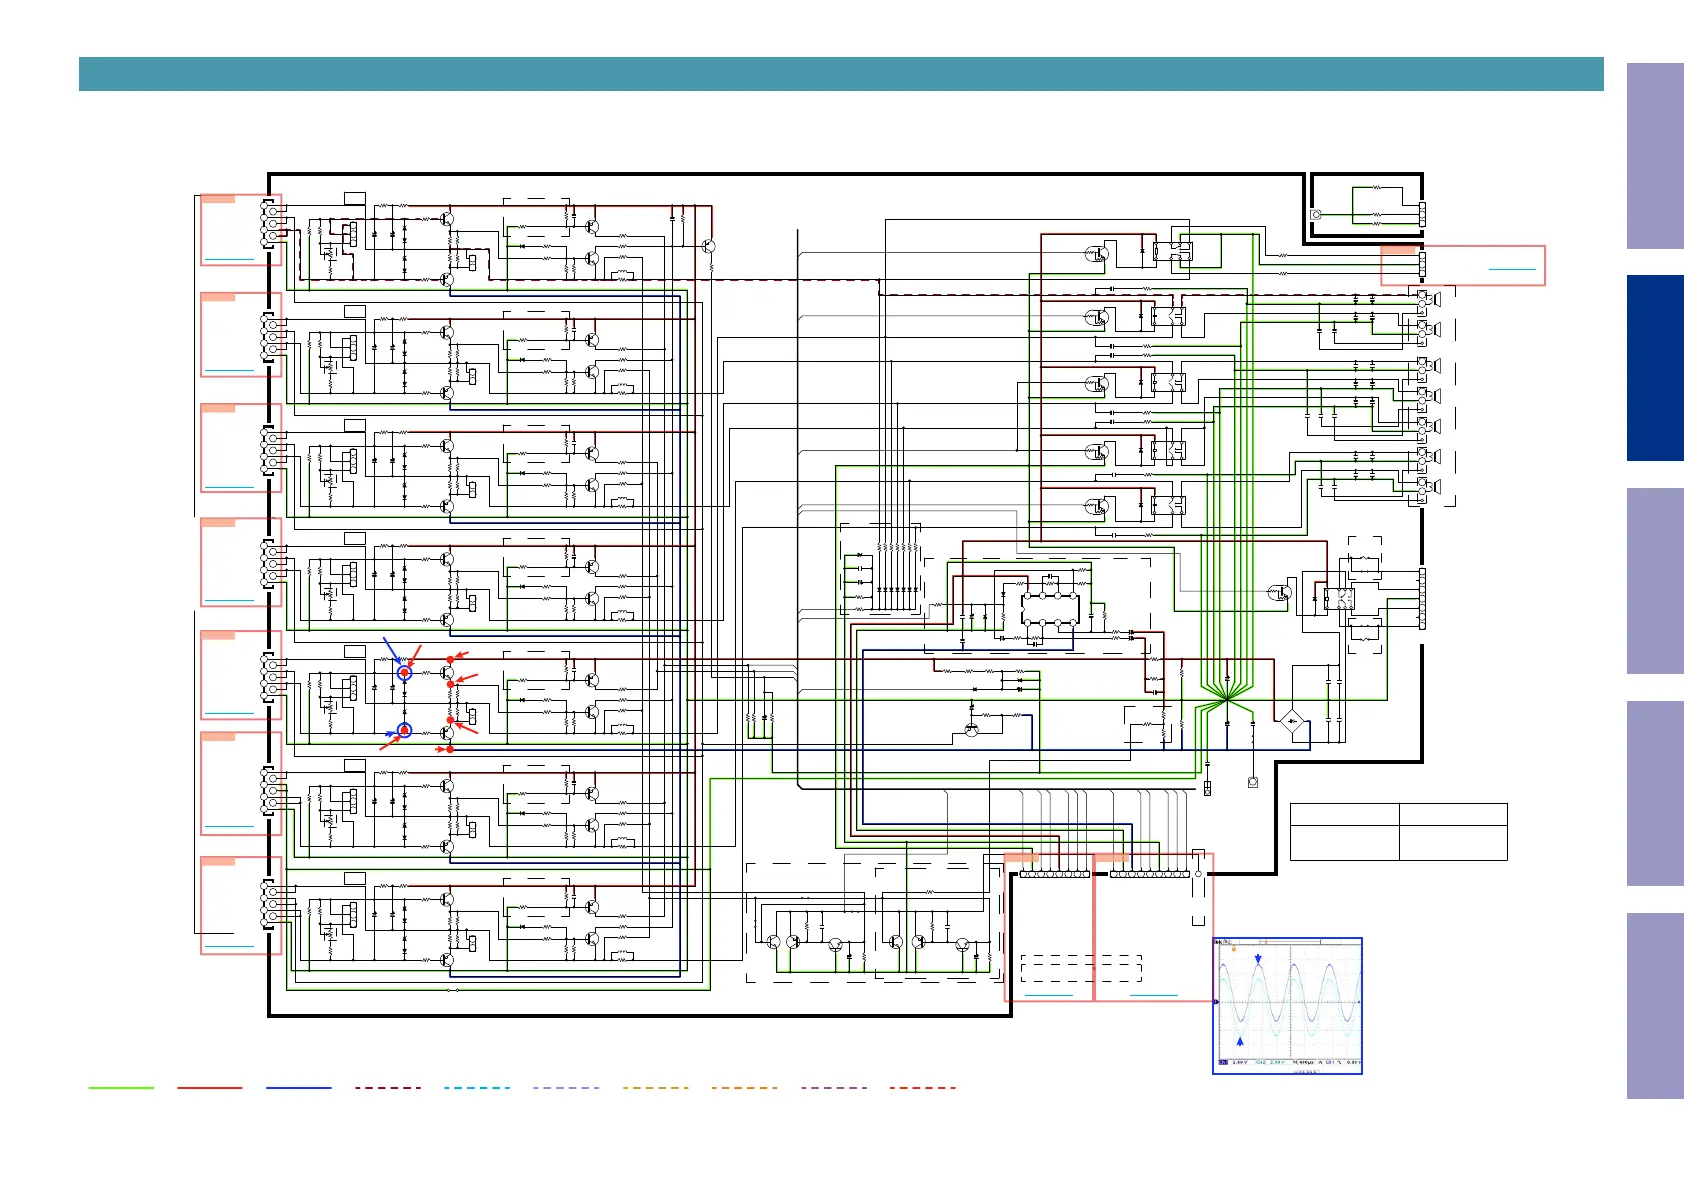
Task: Click the jack symbol in the small inset board
Action: point(1317,215)
